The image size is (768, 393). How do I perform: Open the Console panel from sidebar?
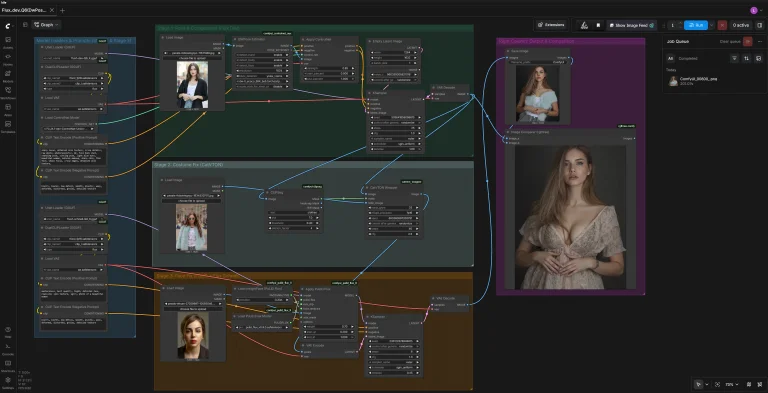[x=8, y=348]
